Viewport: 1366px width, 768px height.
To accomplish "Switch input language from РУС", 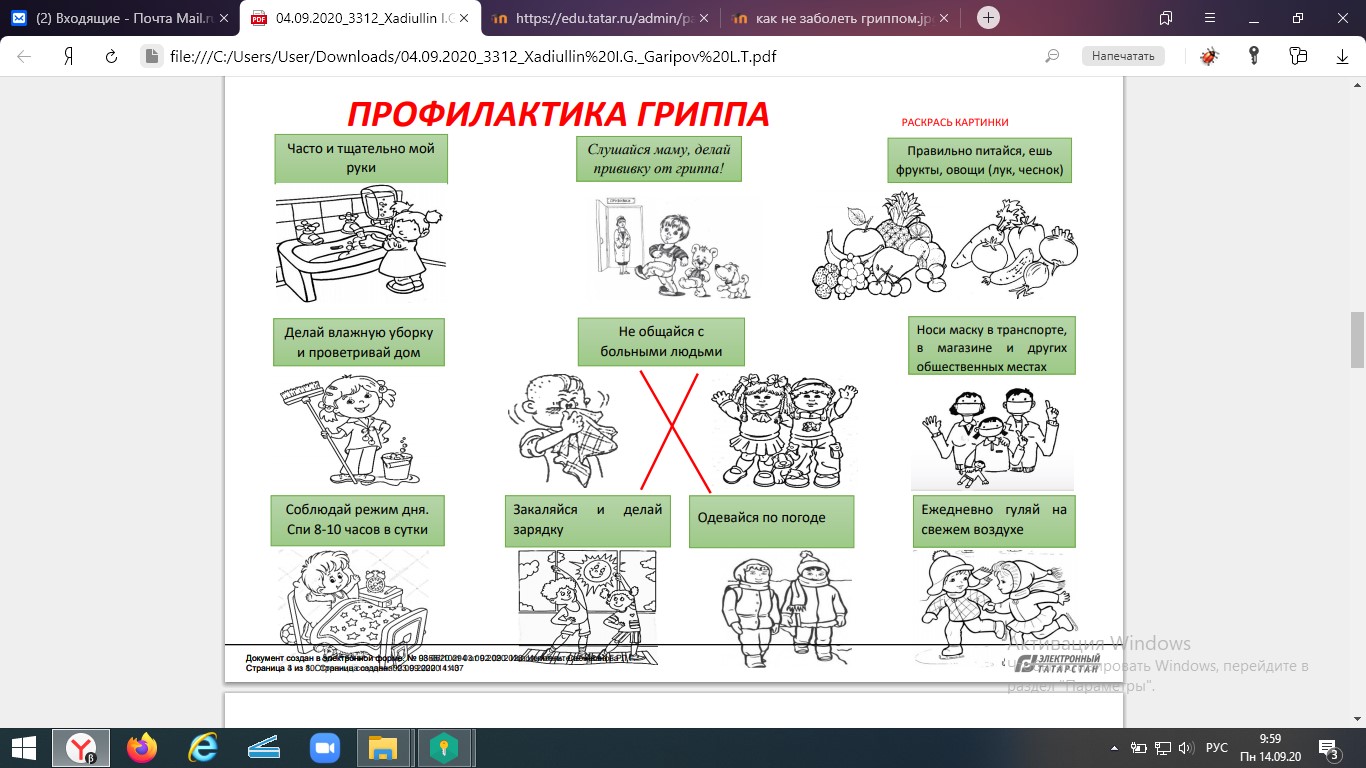I will click(x=1216, y=748).
